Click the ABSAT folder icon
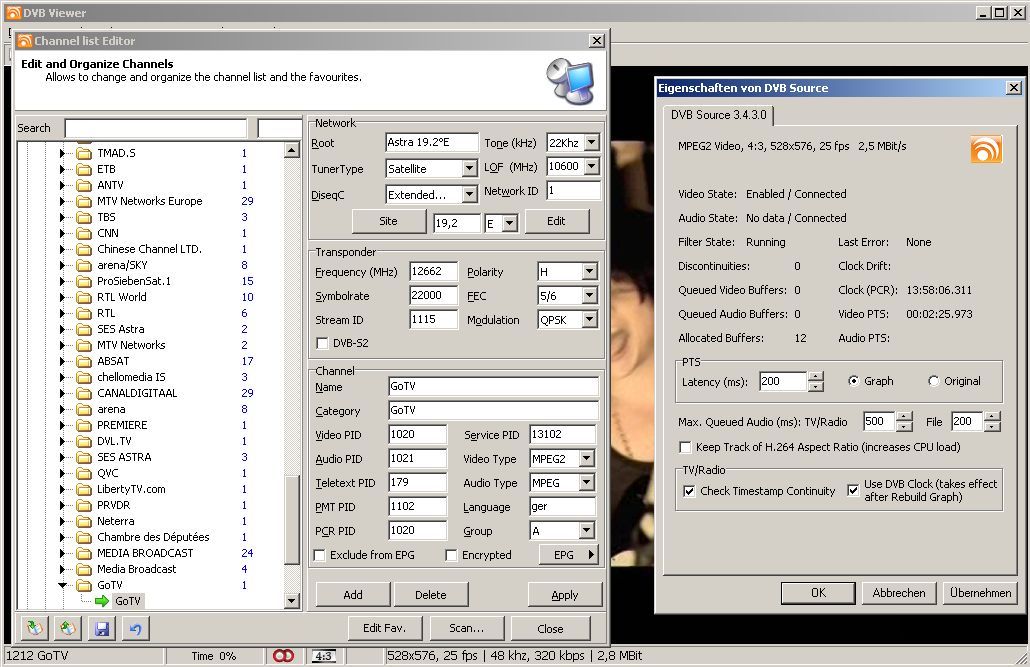 83,361
